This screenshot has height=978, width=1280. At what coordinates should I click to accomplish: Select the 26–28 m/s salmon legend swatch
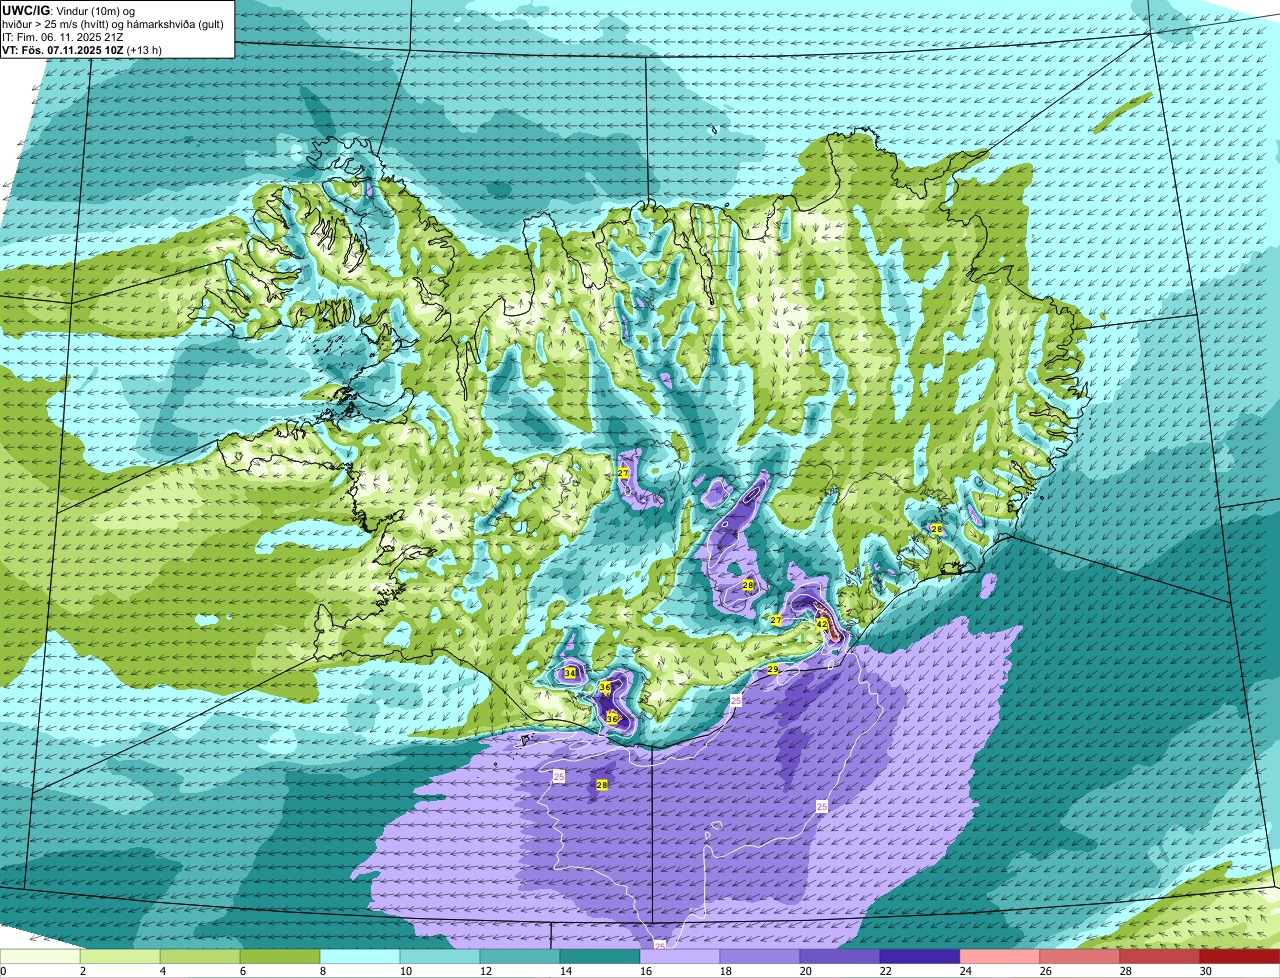click(1080, 957)
